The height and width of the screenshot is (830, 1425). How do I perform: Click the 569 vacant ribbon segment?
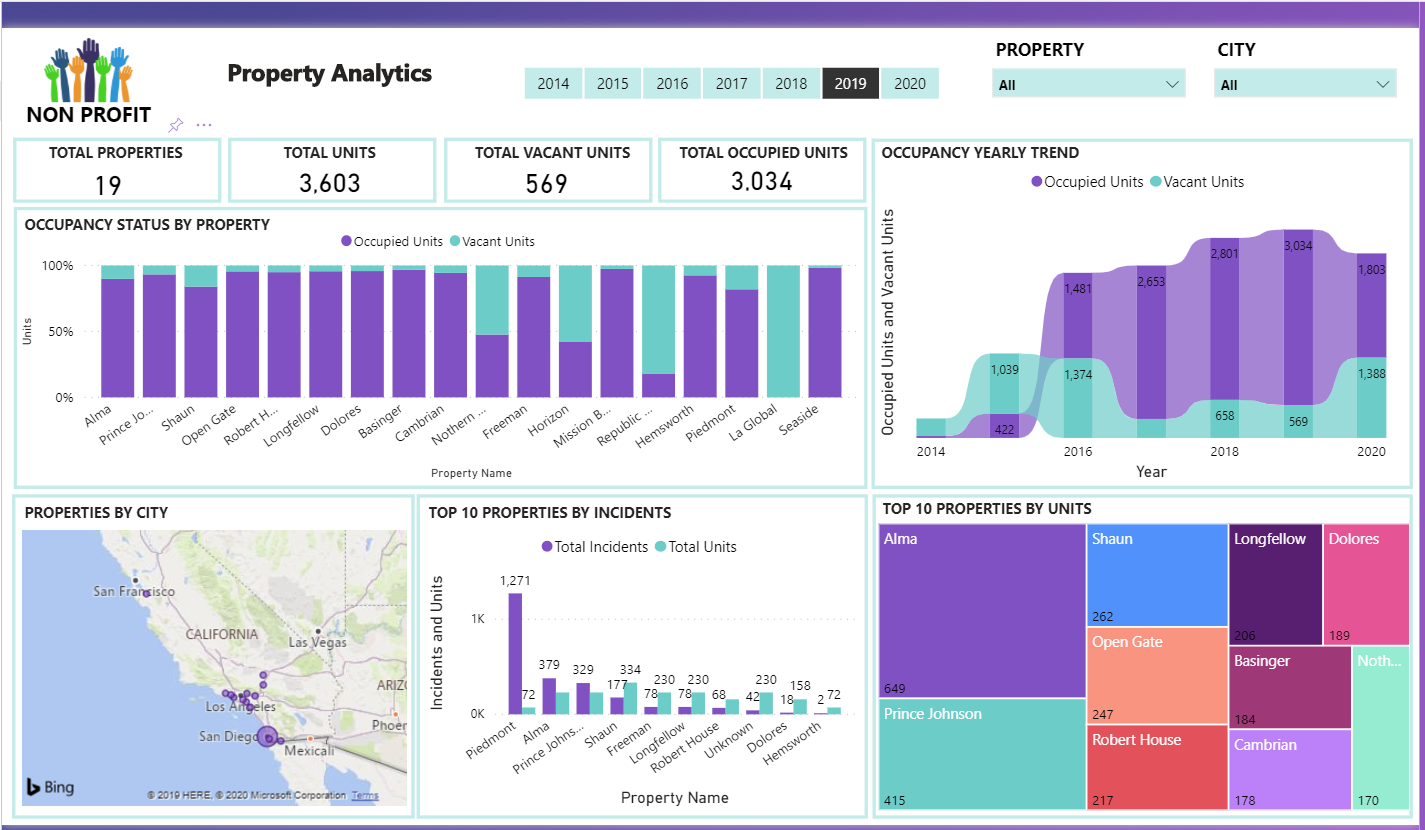[x=1298, y=421]
